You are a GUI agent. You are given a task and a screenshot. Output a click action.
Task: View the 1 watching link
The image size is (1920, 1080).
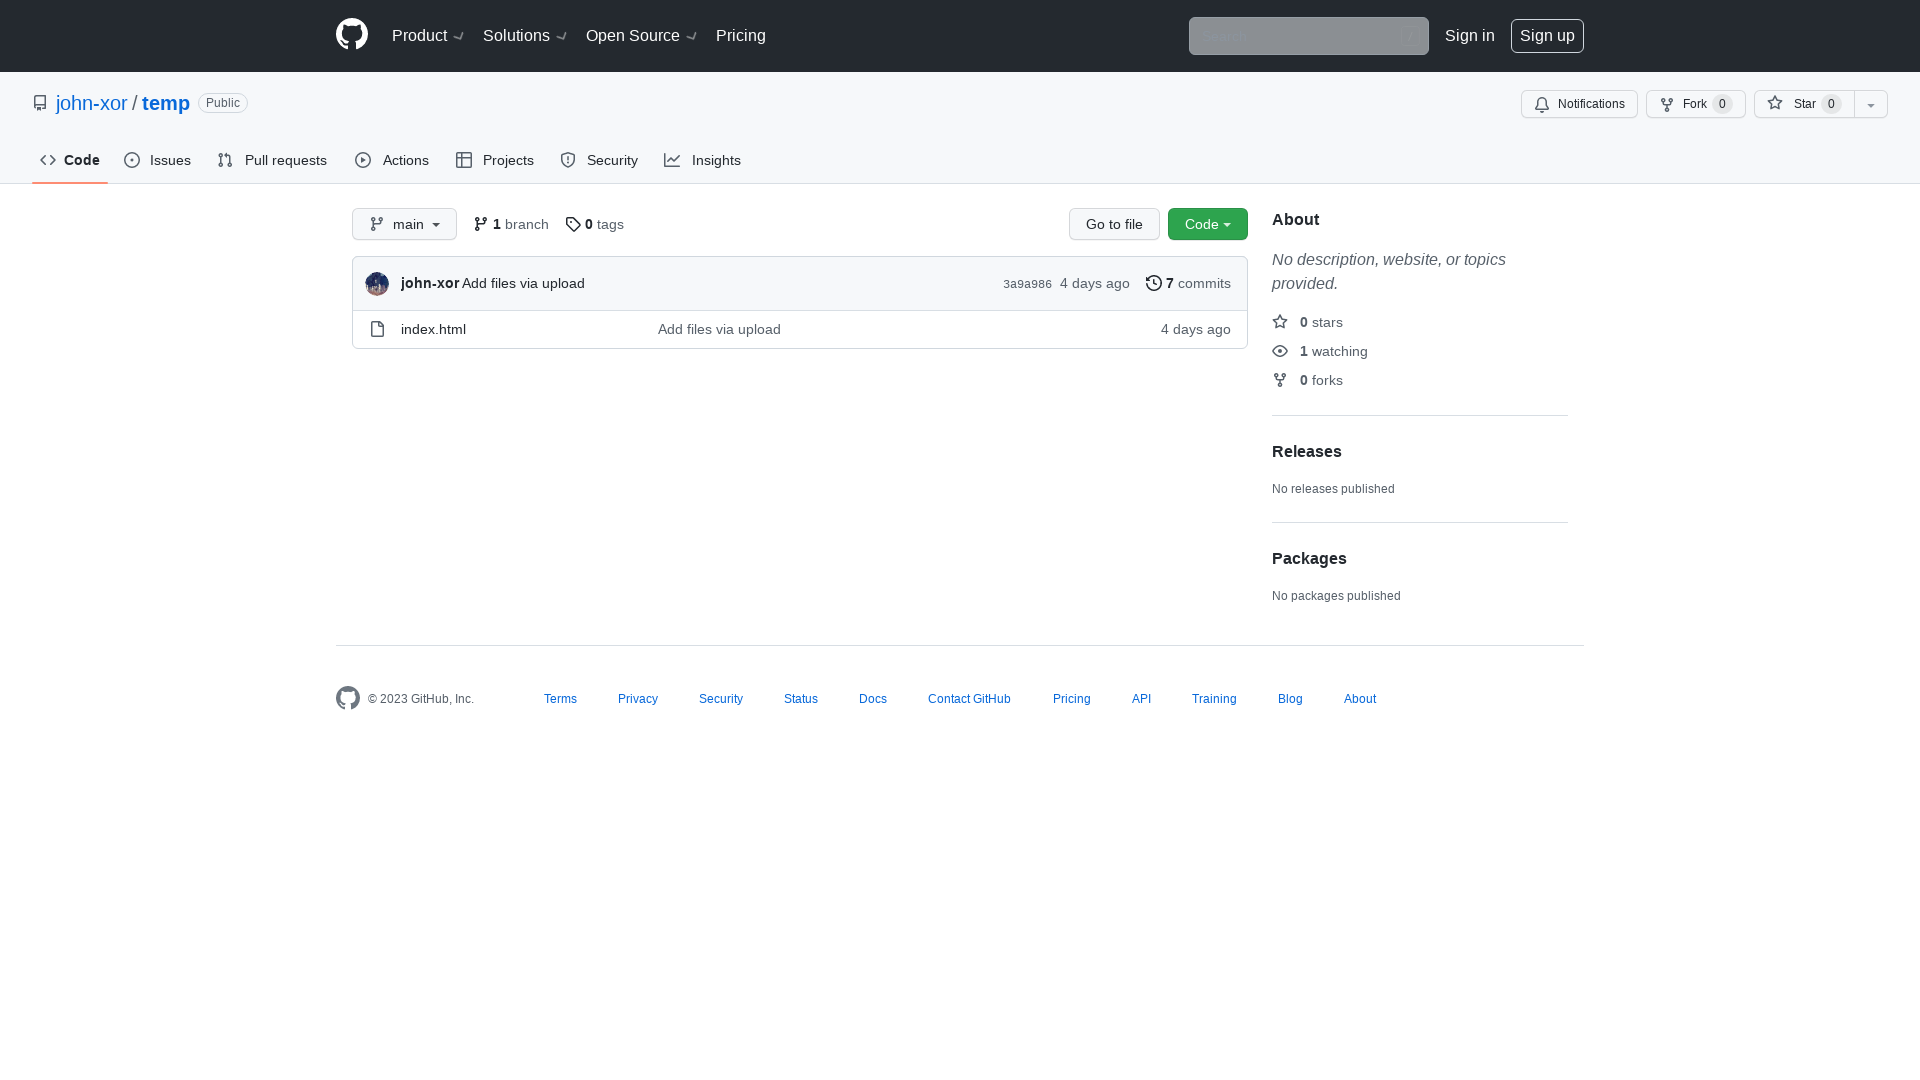pyautogui.click(x=1320, y=351)
